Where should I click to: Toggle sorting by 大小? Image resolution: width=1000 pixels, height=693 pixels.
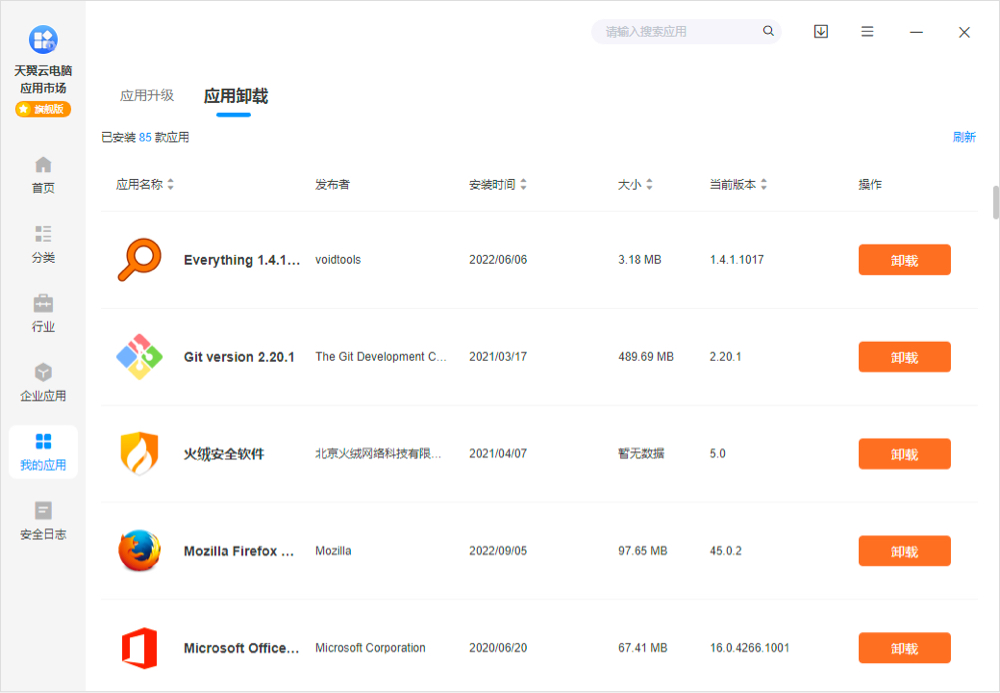click(634, 184)
